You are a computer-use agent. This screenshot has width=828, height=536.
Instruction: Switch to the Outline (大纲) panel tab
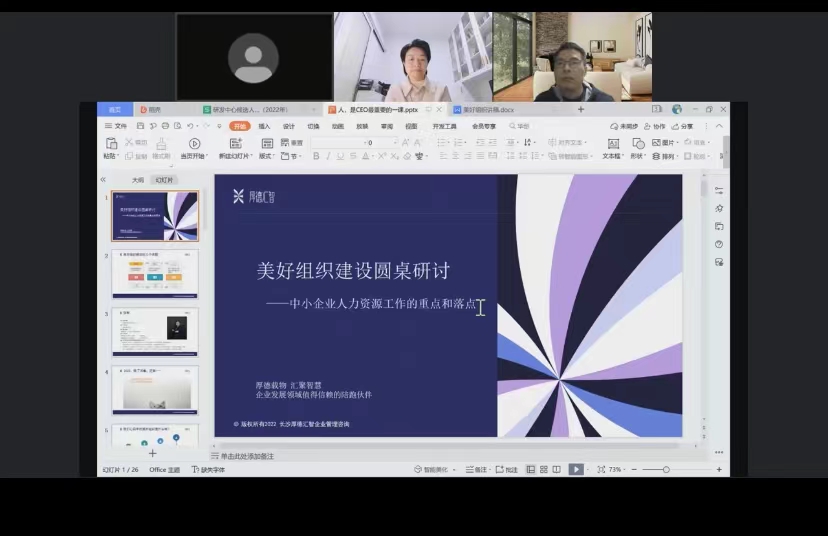click(138, 180)
